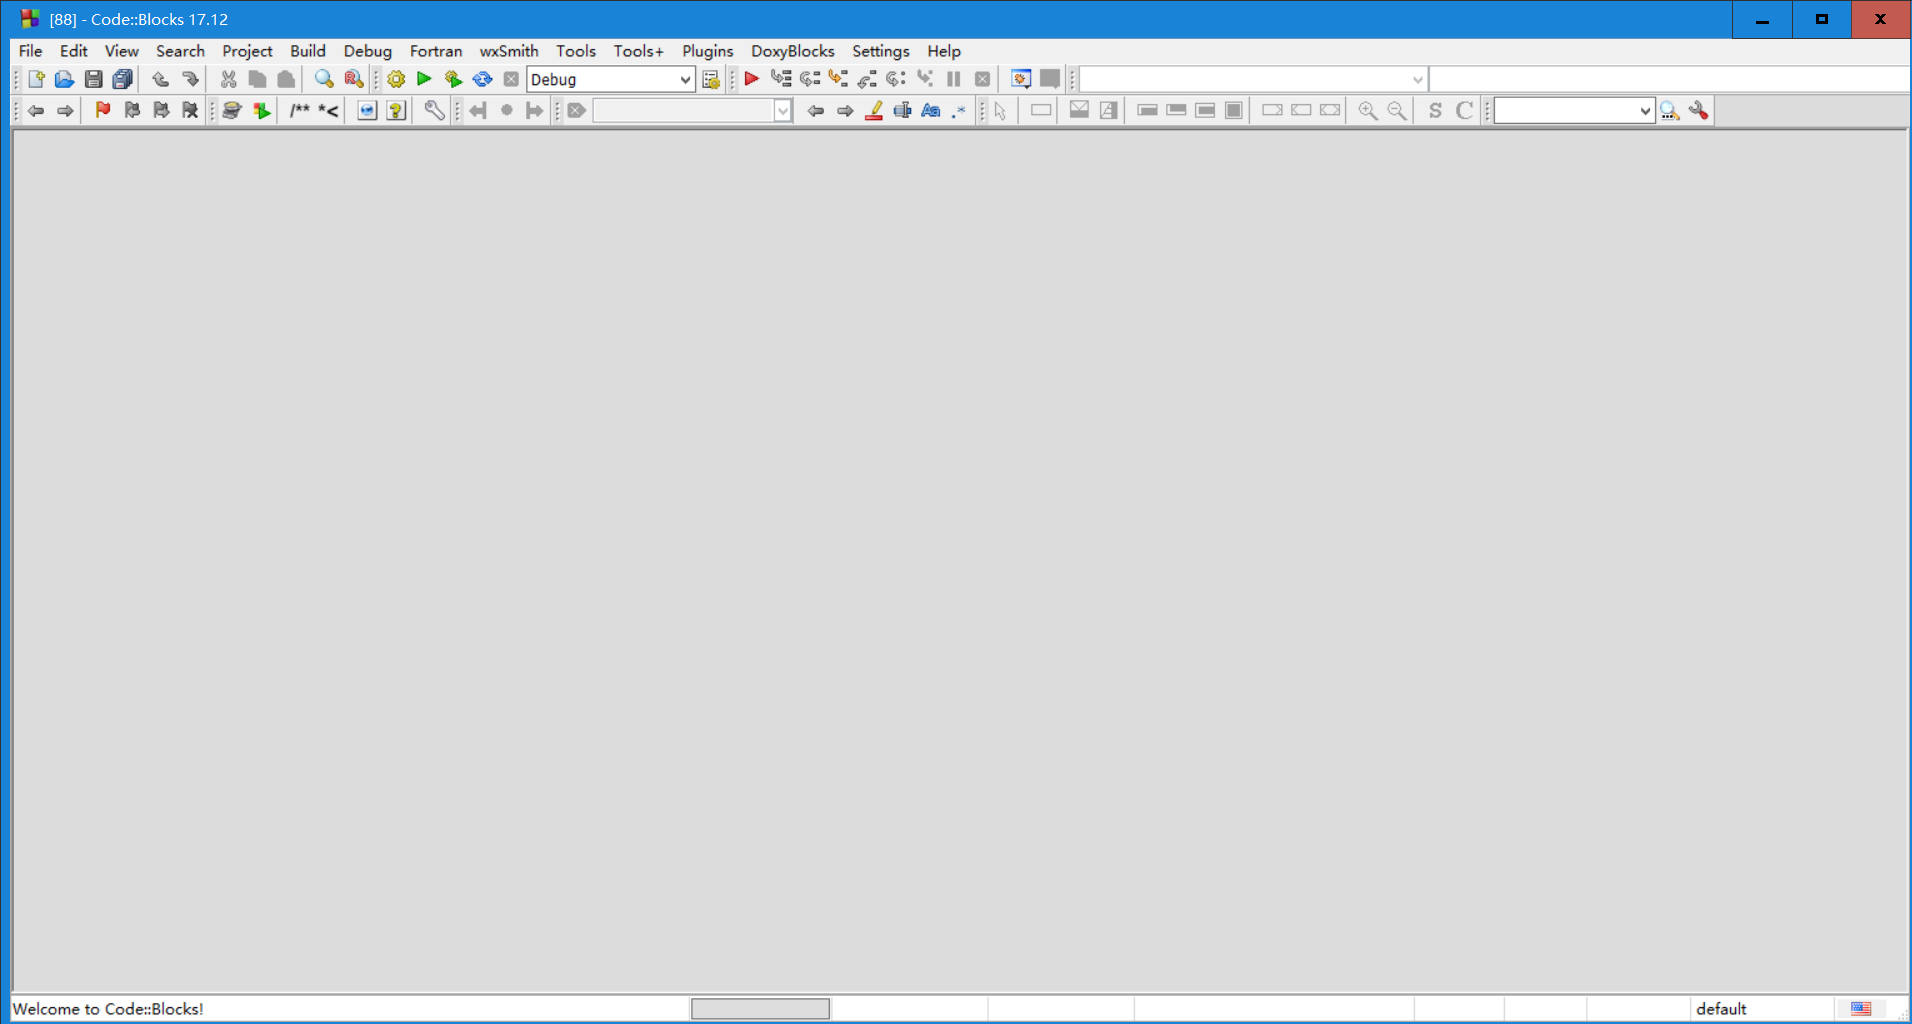Open DoxyBlocks preferences wrench icon
The width and height of the screenshot is (1912, 1024).
[x=434, y=110]
